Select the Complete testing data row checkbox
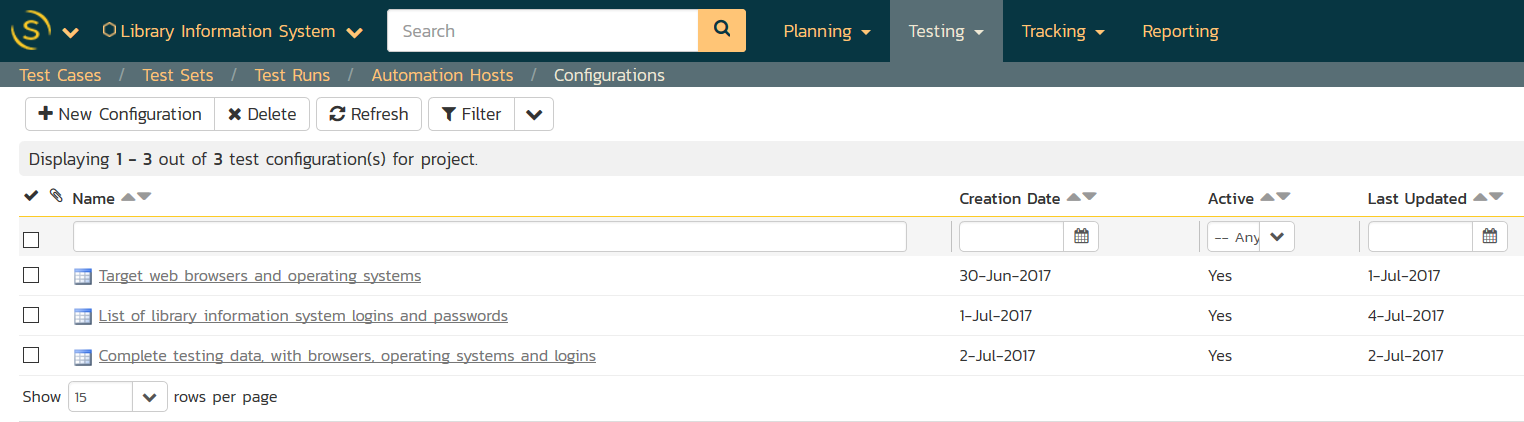The image size is (1524, 422). pos(31,356)
